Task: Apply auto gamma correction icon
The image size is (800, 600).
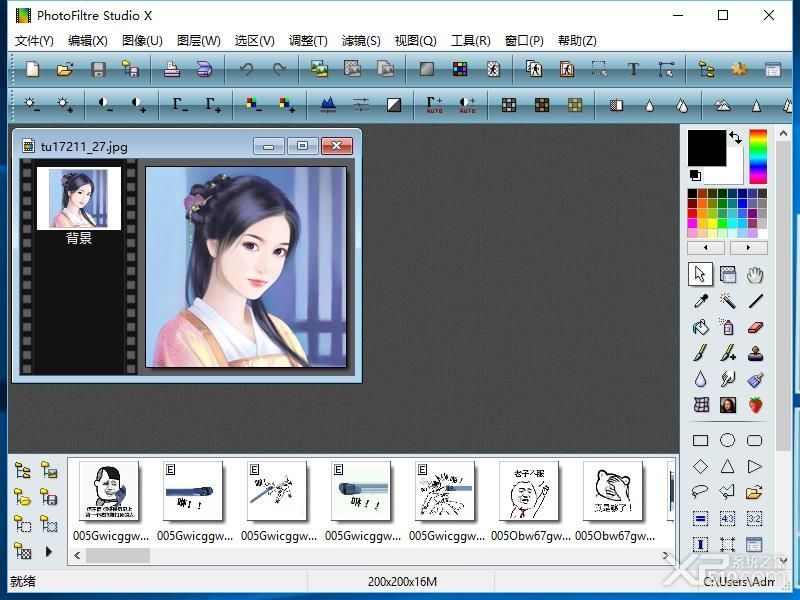Action: (x=434, y=105)
